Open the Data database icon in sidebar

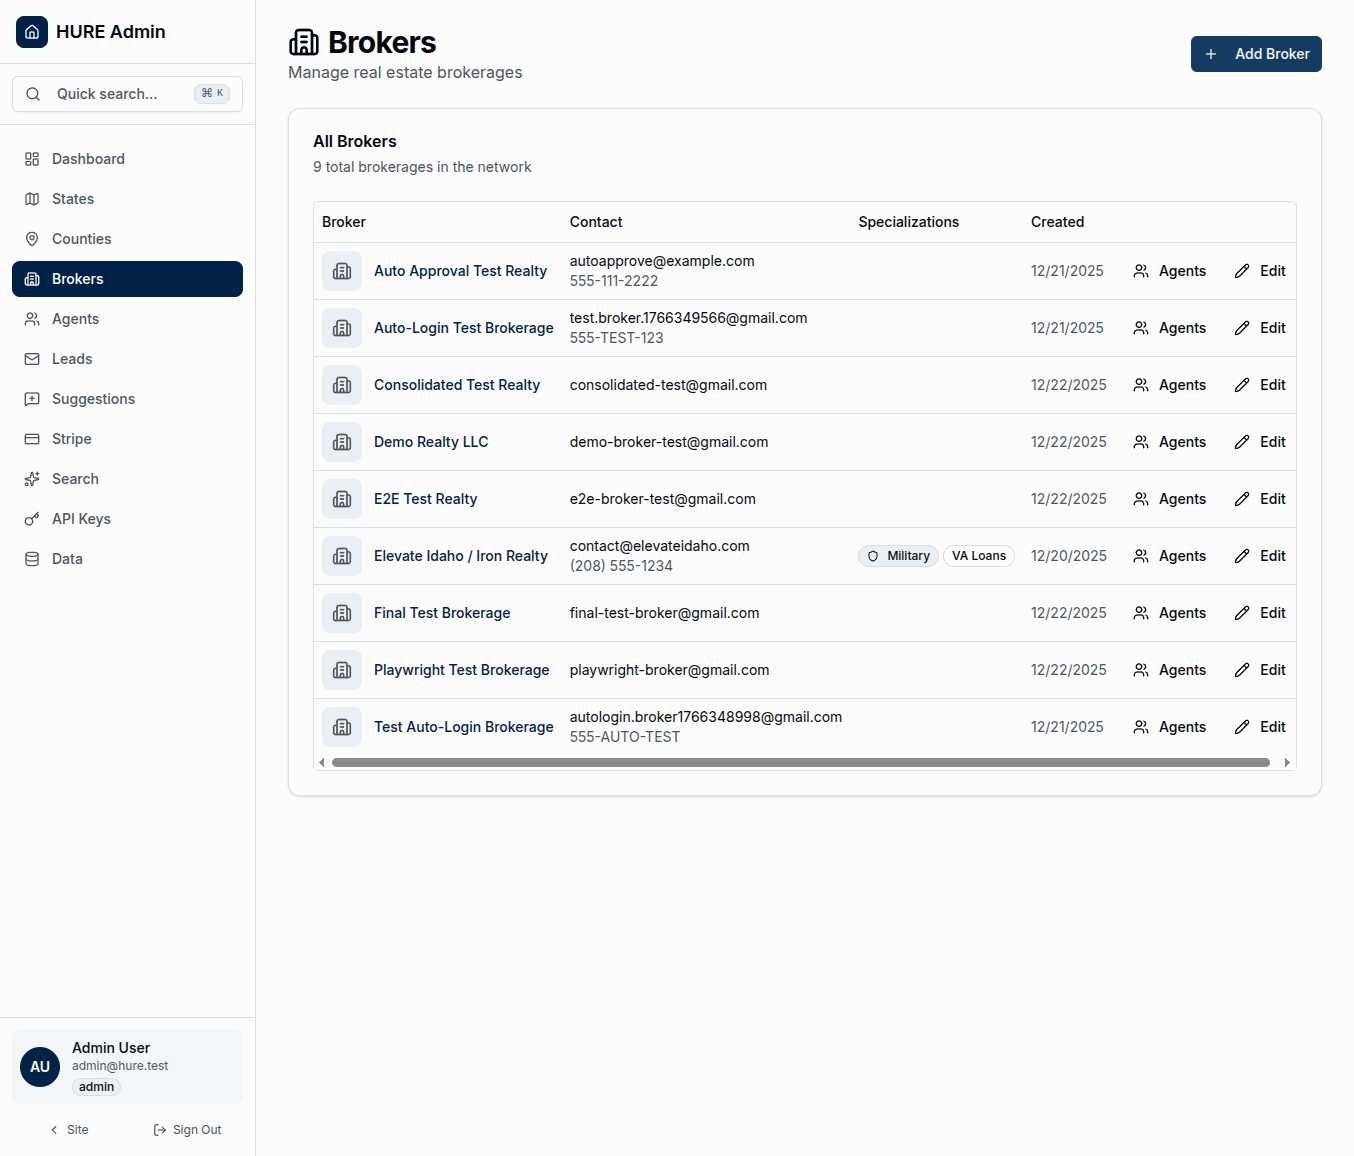31,559
